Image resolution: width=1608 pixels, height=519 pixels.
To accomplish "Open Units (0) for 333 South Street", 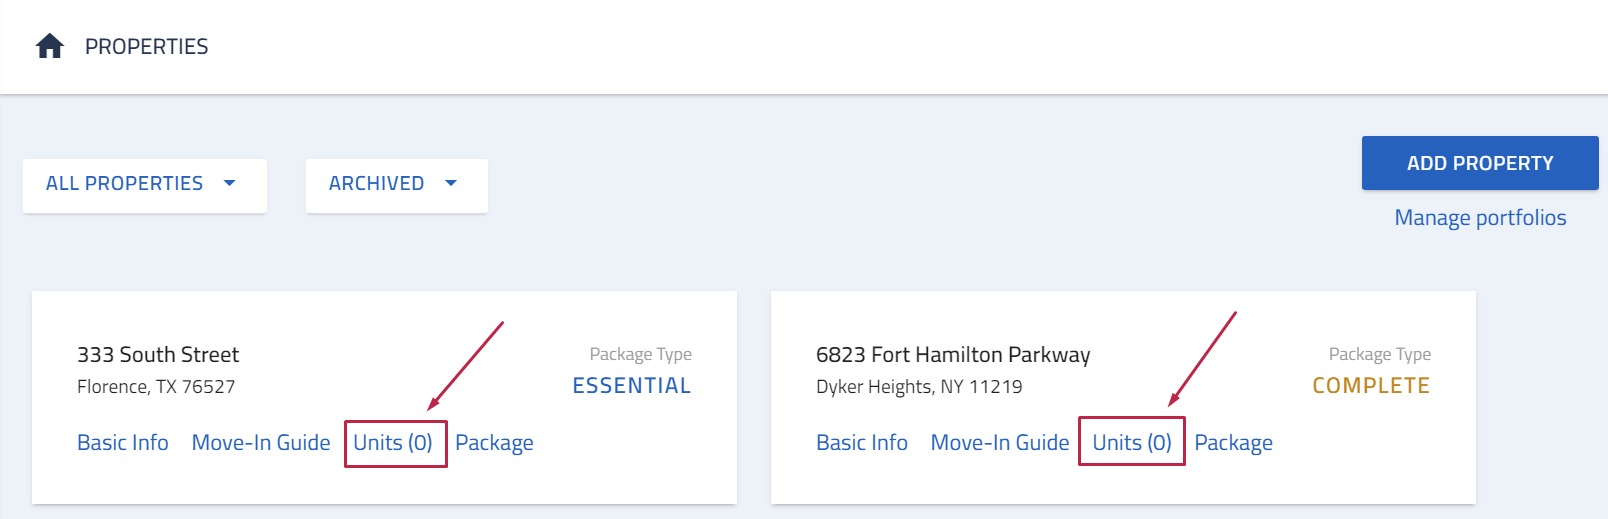I will (393, 442).
